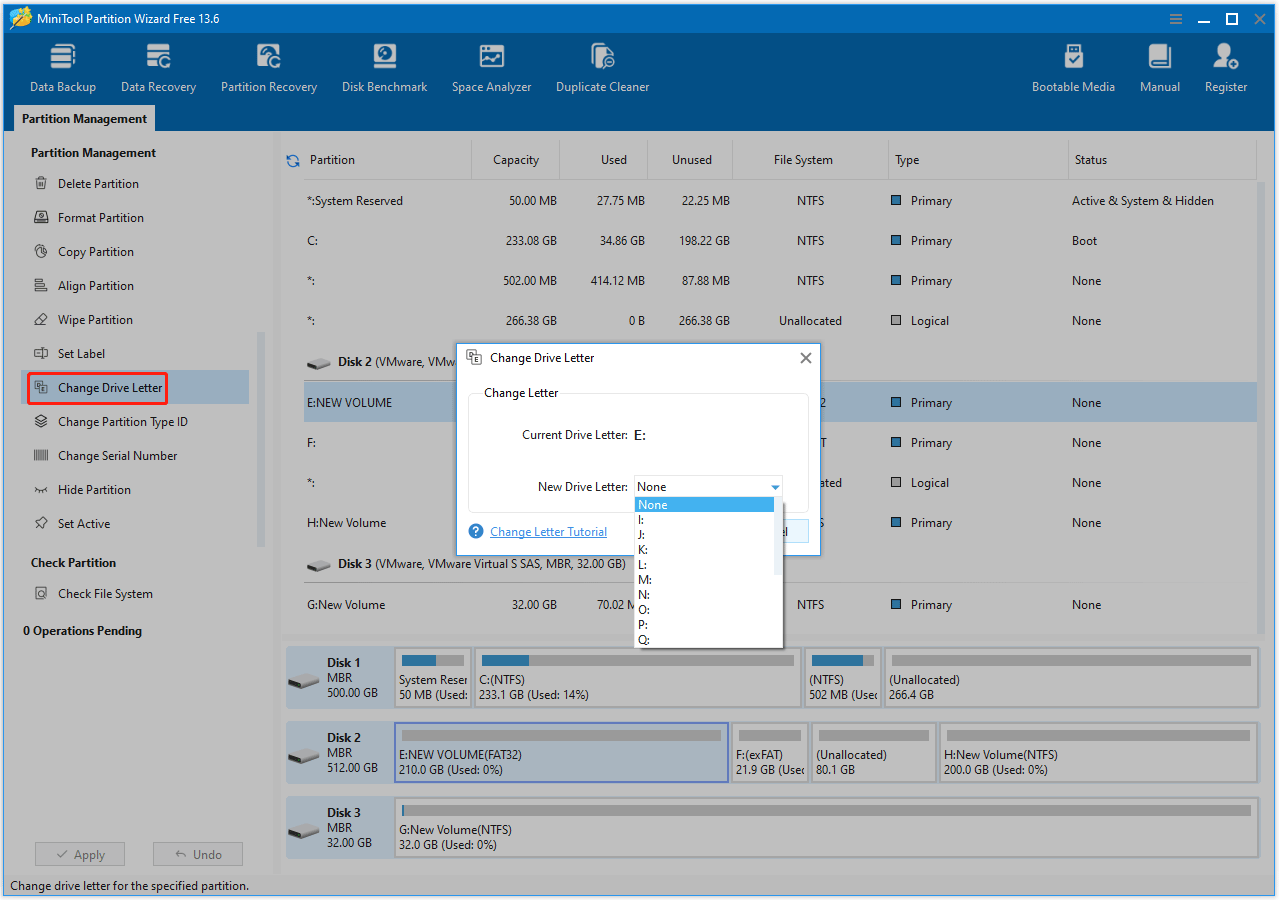Select the F:(exFAT) block in disk map
1279x900 pixels.
pyautogui.click(x=769, y=752)
